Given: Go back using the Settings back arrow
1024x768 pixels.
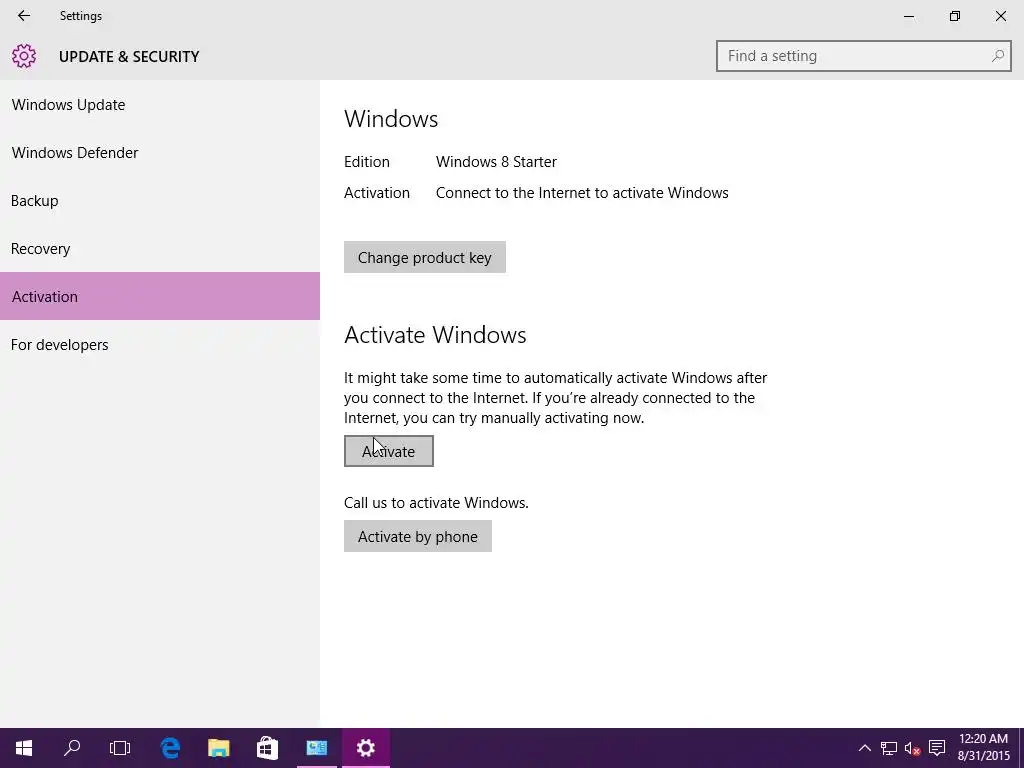Looking at the screenshot, I should [24, 16].
